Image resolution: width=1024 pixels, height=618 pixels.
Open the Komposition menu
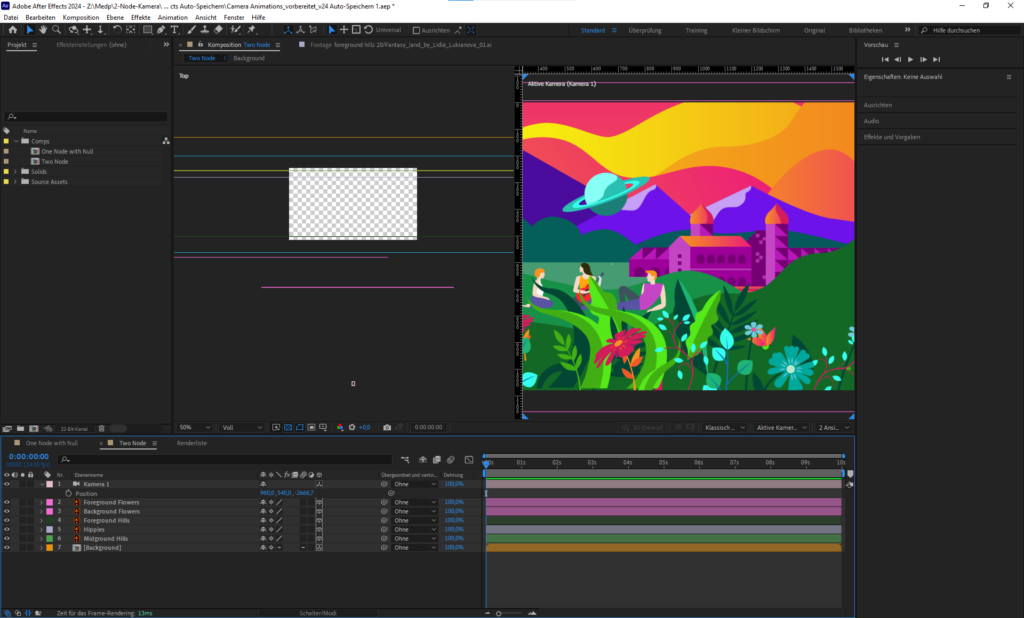[80, 17]
